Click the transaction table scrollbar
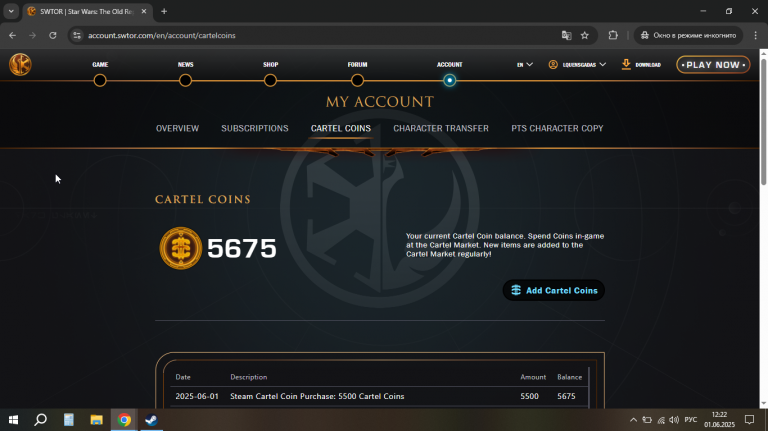This screenshot has width=768, height=431. pos(589,387)
